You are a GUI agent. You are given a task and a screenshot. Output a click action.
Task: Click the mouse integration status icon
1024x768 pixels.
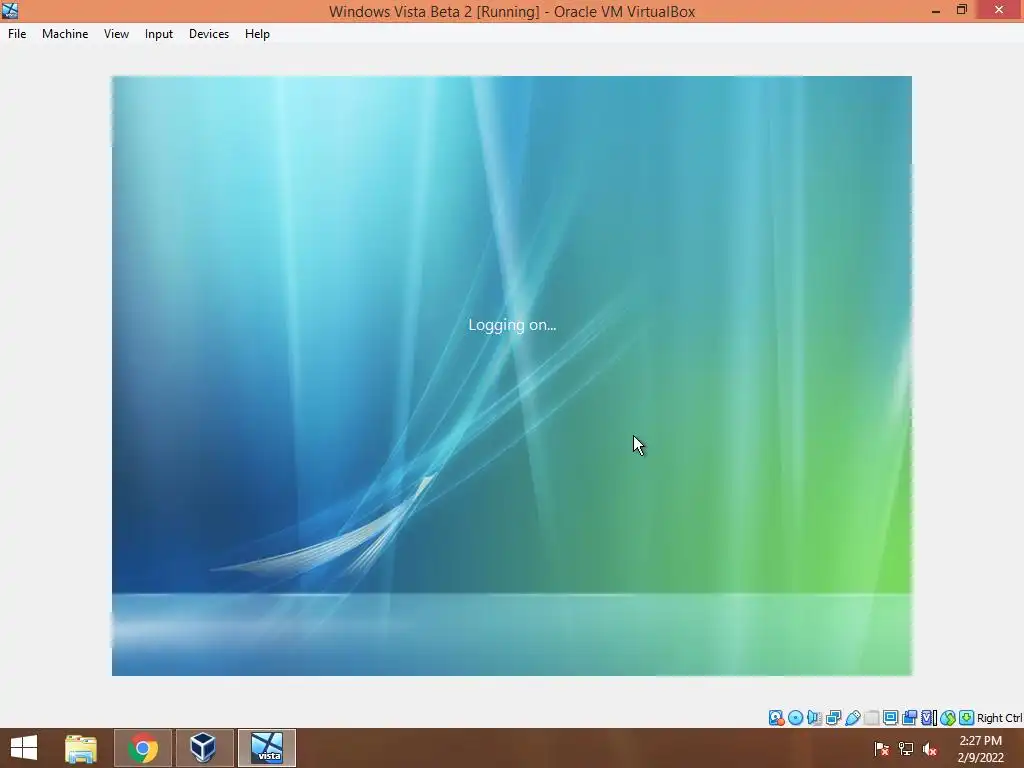948,718
